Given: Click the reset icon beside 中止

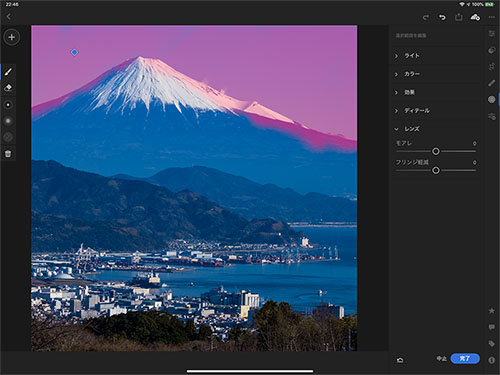Looking at the screenshot, I should [x=400, y=360].
